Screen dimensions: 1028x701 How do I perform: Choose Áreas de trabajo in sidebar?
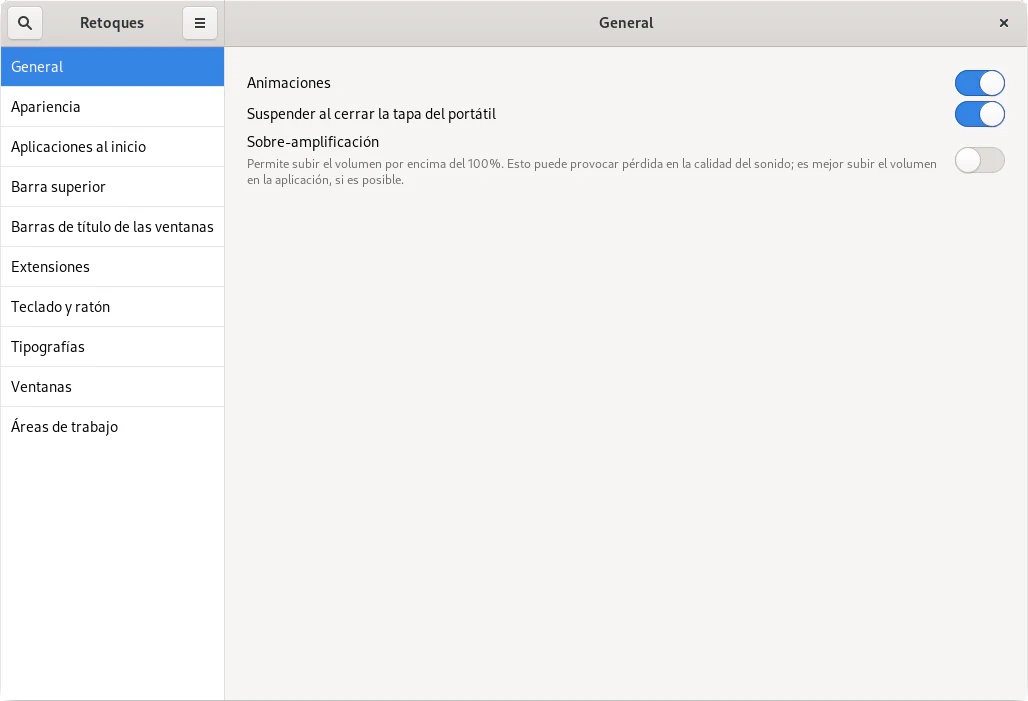(x=112, y=427)
